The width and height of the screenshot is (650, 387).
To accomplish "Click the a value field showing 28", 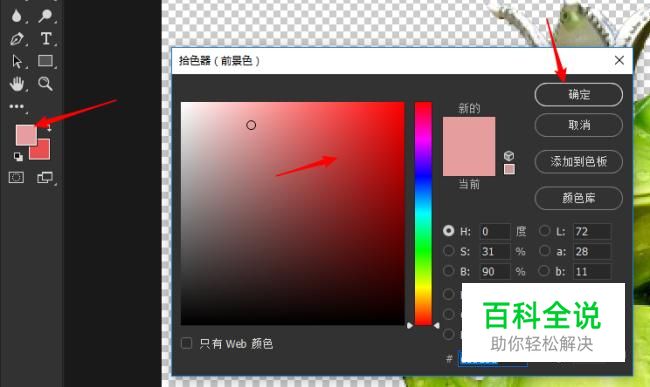I will (592, 252).
